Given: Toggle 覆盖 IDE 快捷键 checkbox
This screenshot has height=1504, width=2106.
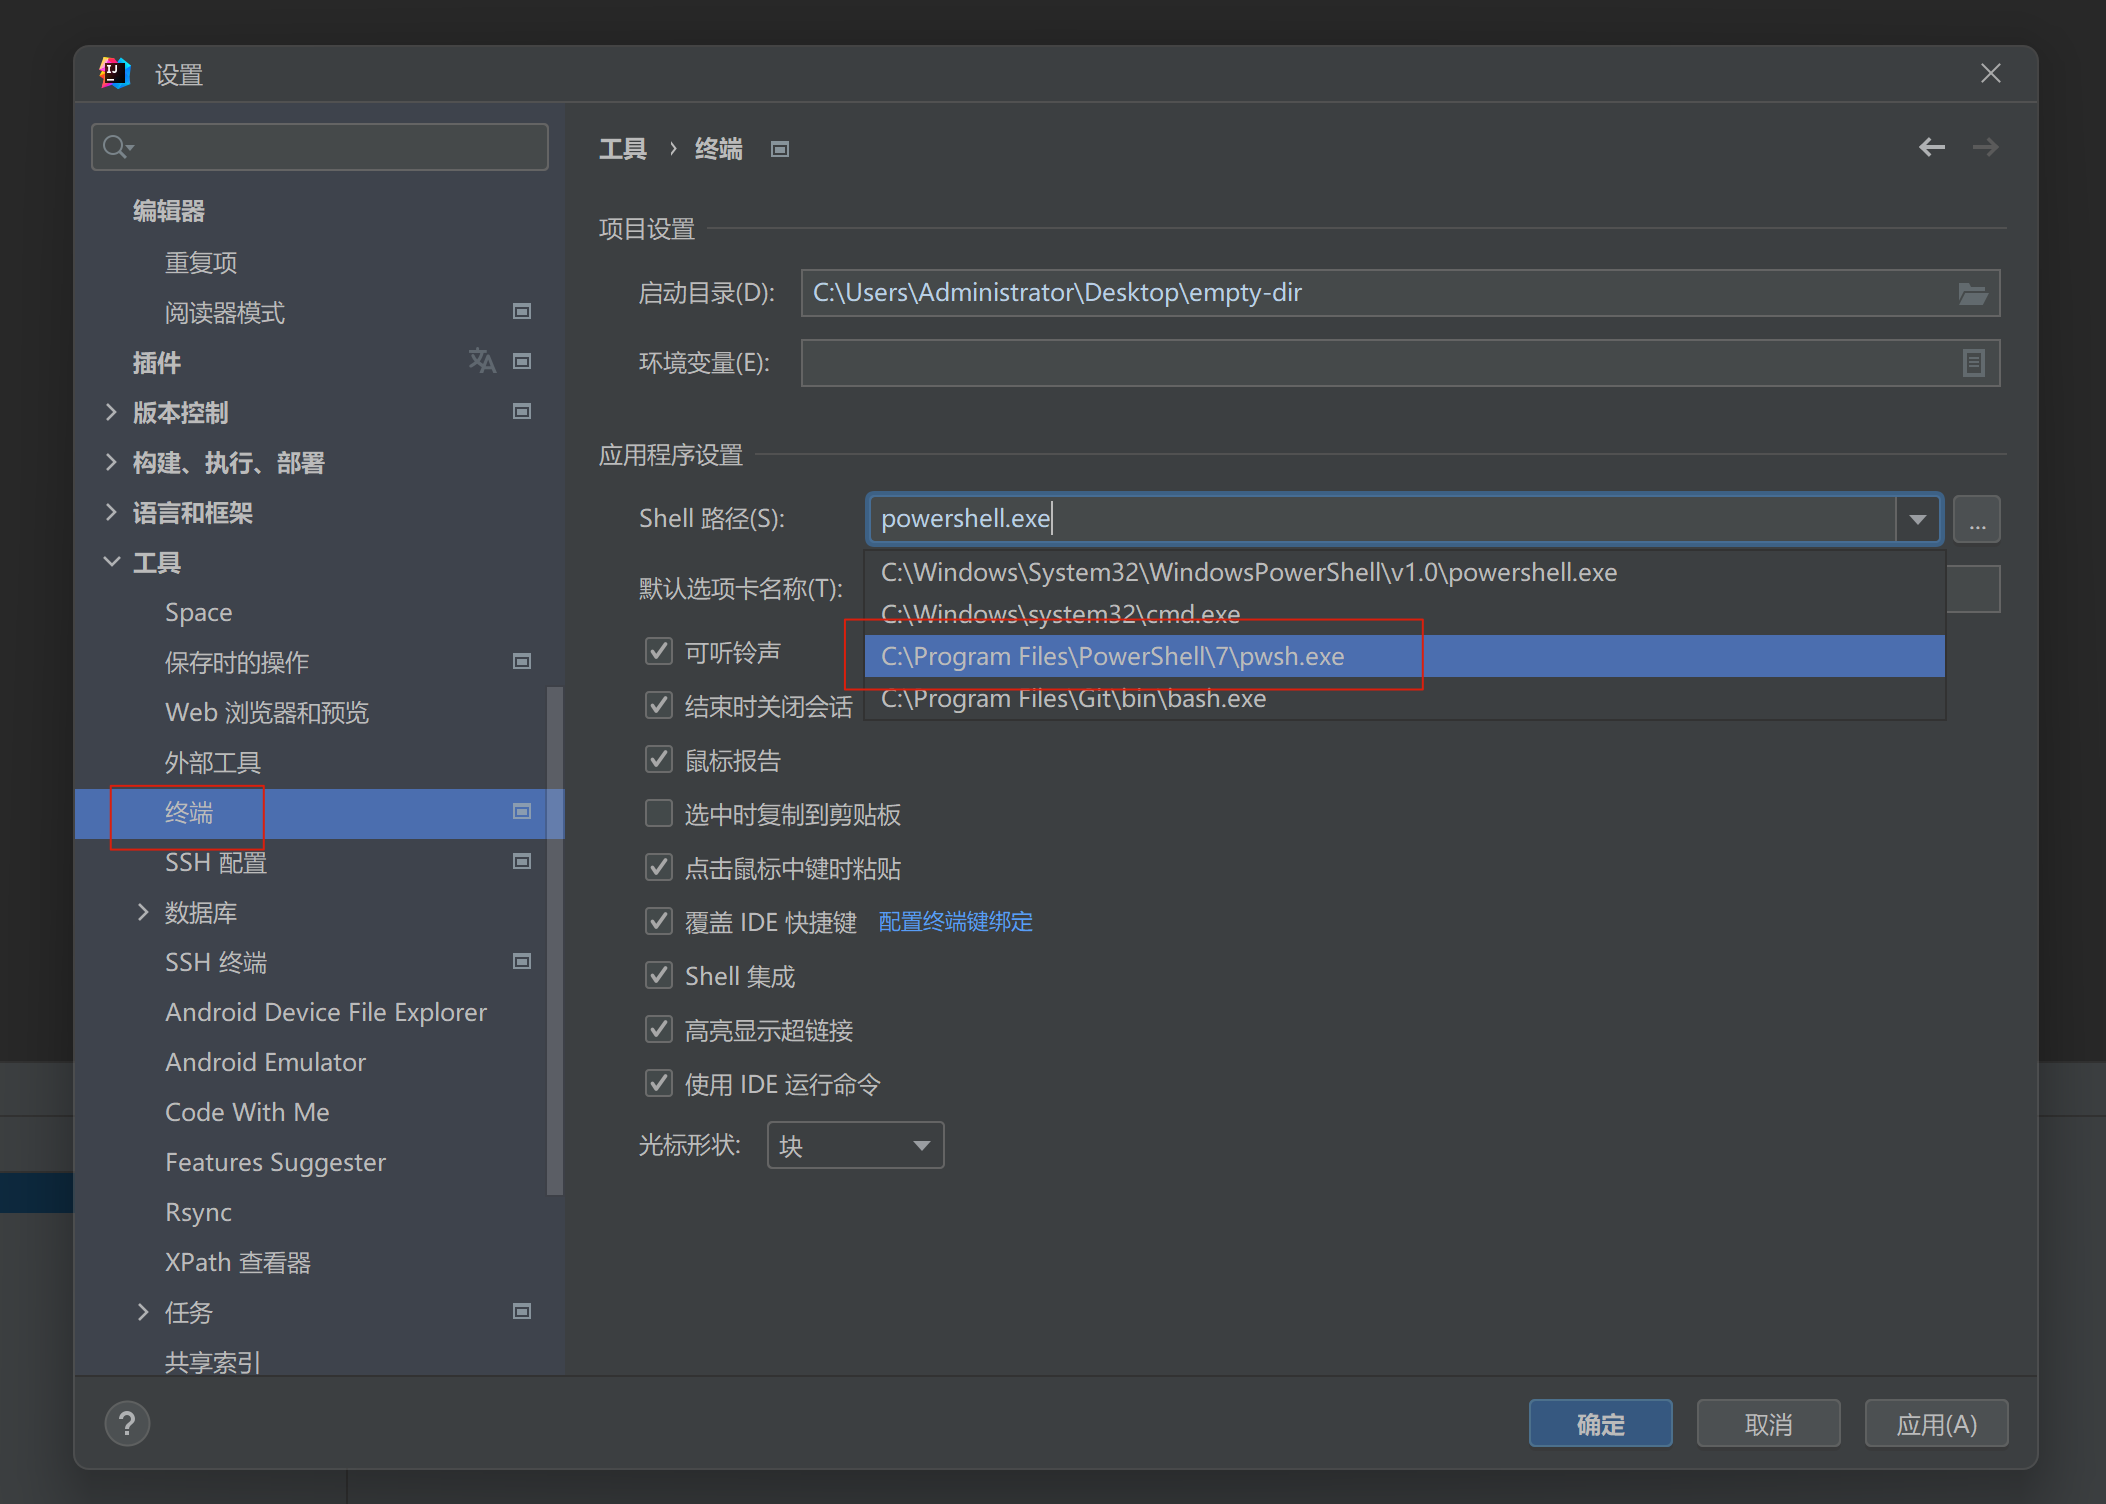Looking at the screenshot, I should coord(659,921).
